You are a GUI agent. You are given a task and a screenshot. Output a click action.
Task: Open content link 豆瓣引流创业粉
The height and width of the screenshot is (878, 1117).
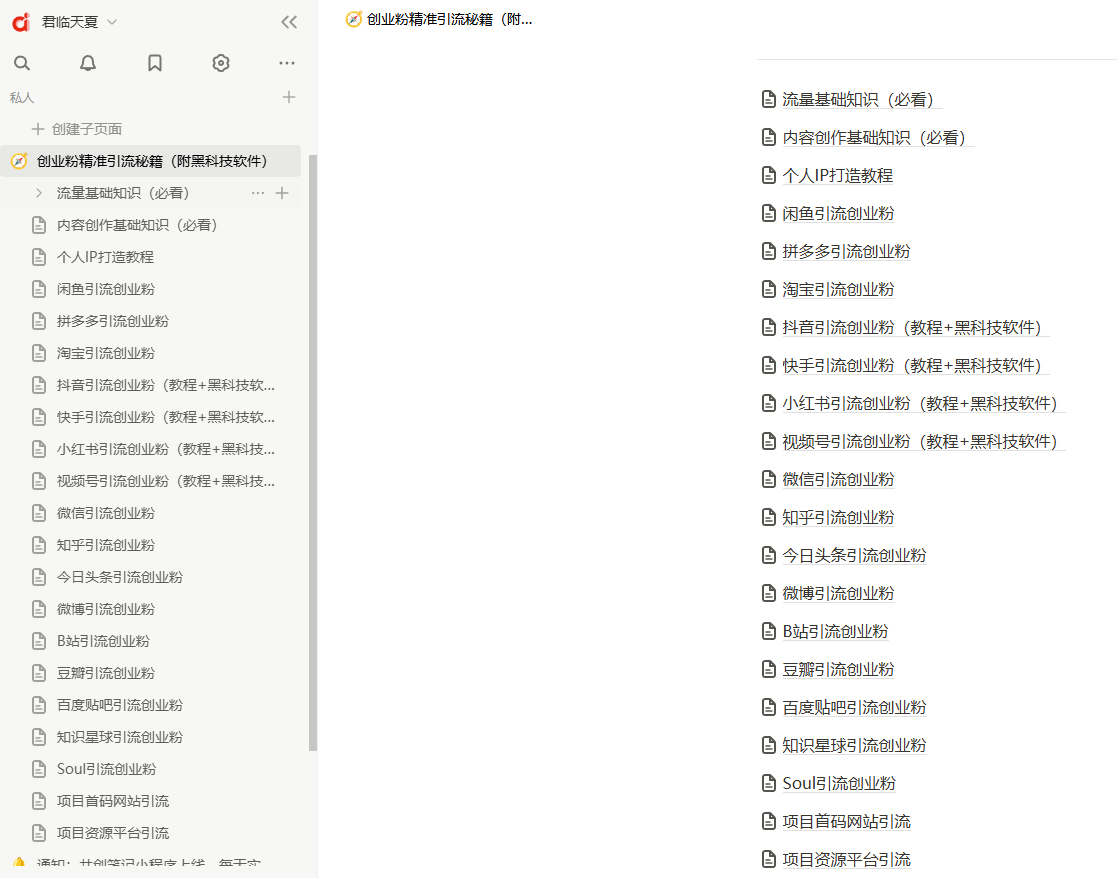838,669
